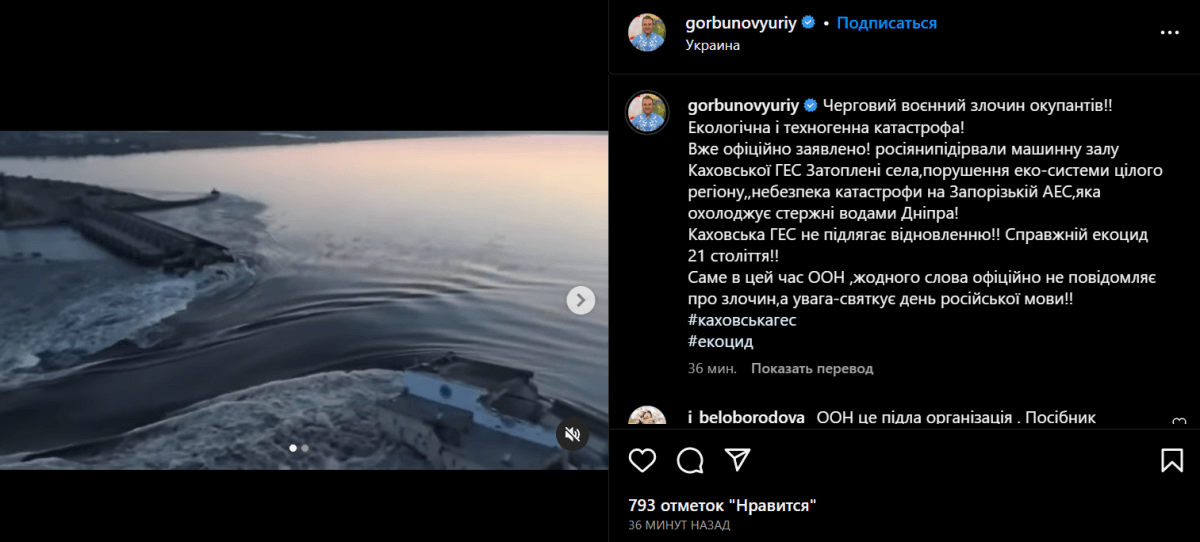1200x542 pixels.
Task: View the 793 likes list
Action: point(722,505)
